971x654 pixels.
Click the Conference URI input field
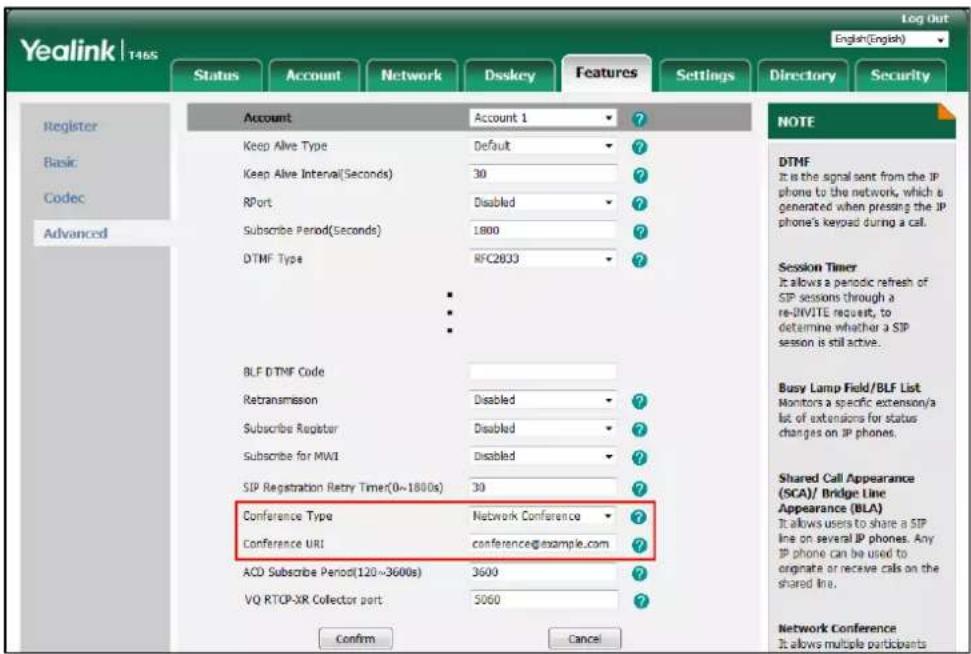(543, 544)
